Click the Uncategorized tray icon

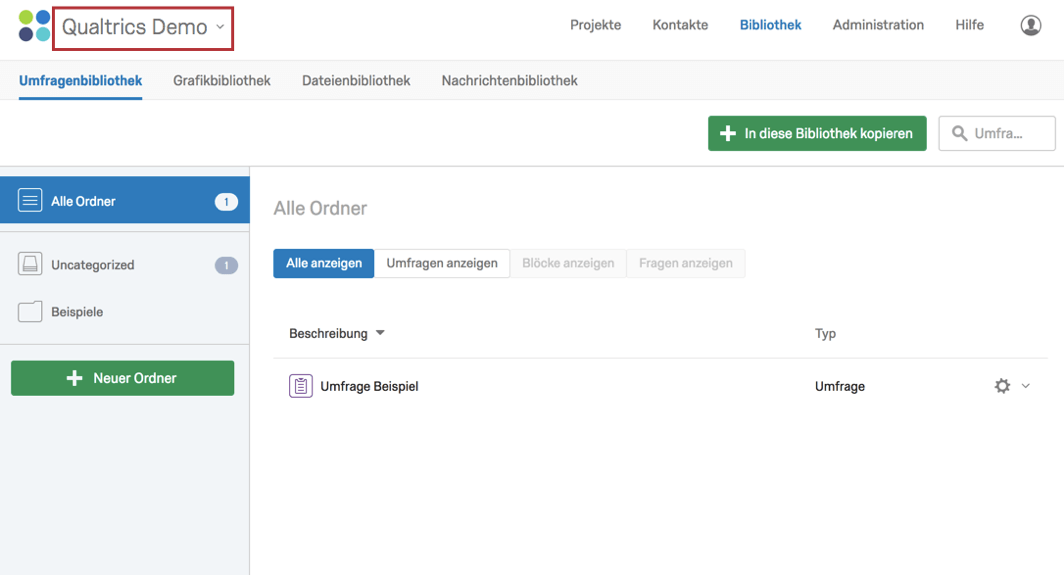point(30,264)
